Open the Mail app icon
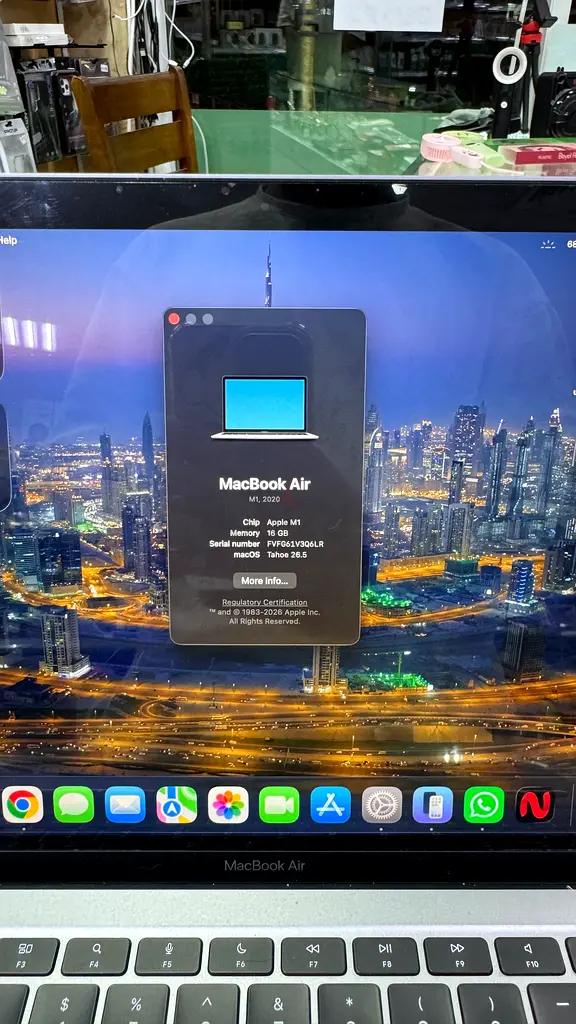The height and width of the screenshot is (1024, 576). pos(125,805)
